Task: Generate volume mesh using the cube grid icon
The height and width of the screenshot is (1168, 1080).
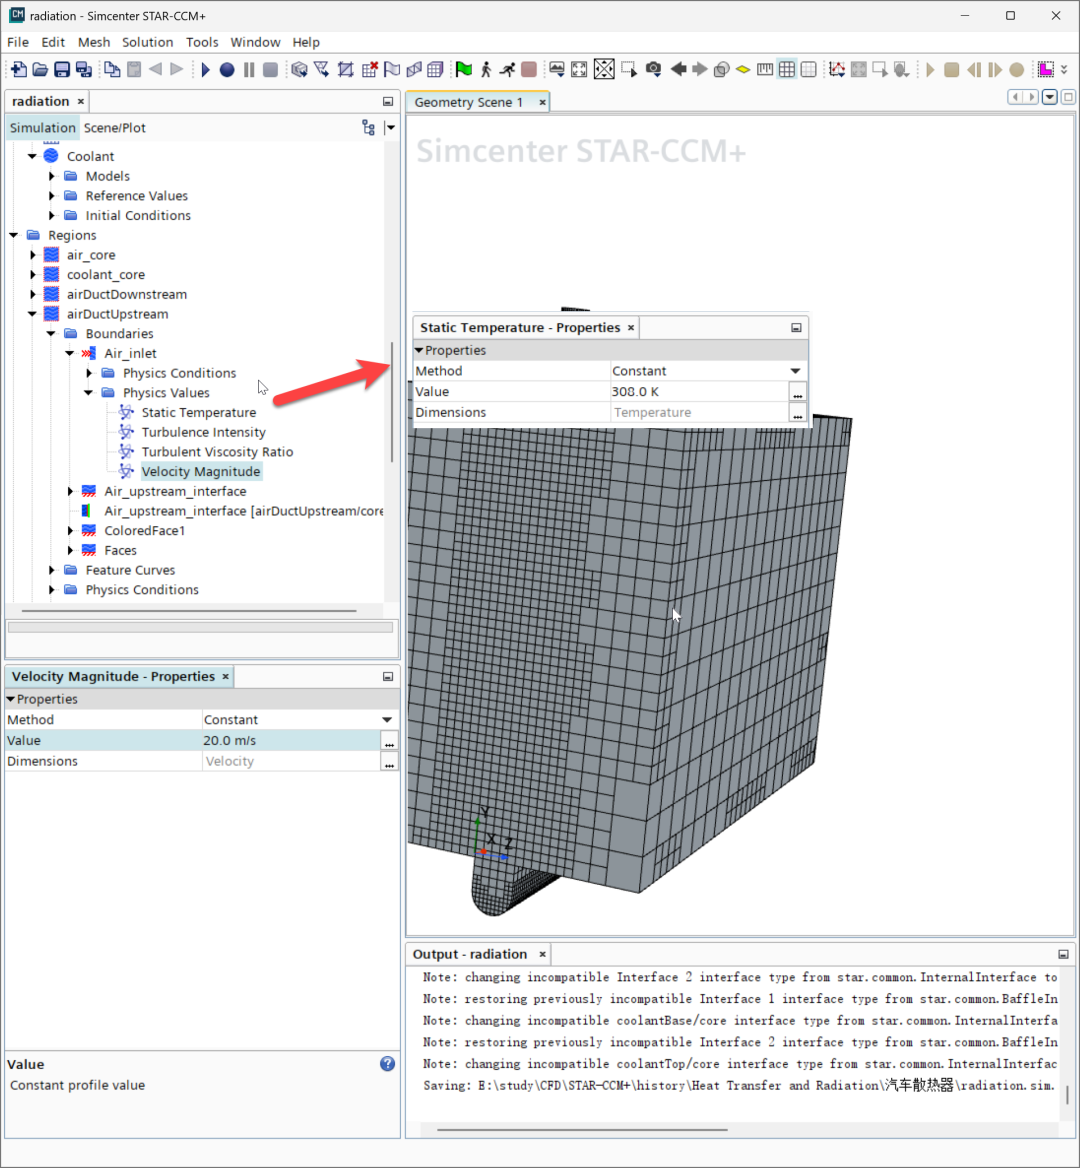Action: tap(436, 69)
